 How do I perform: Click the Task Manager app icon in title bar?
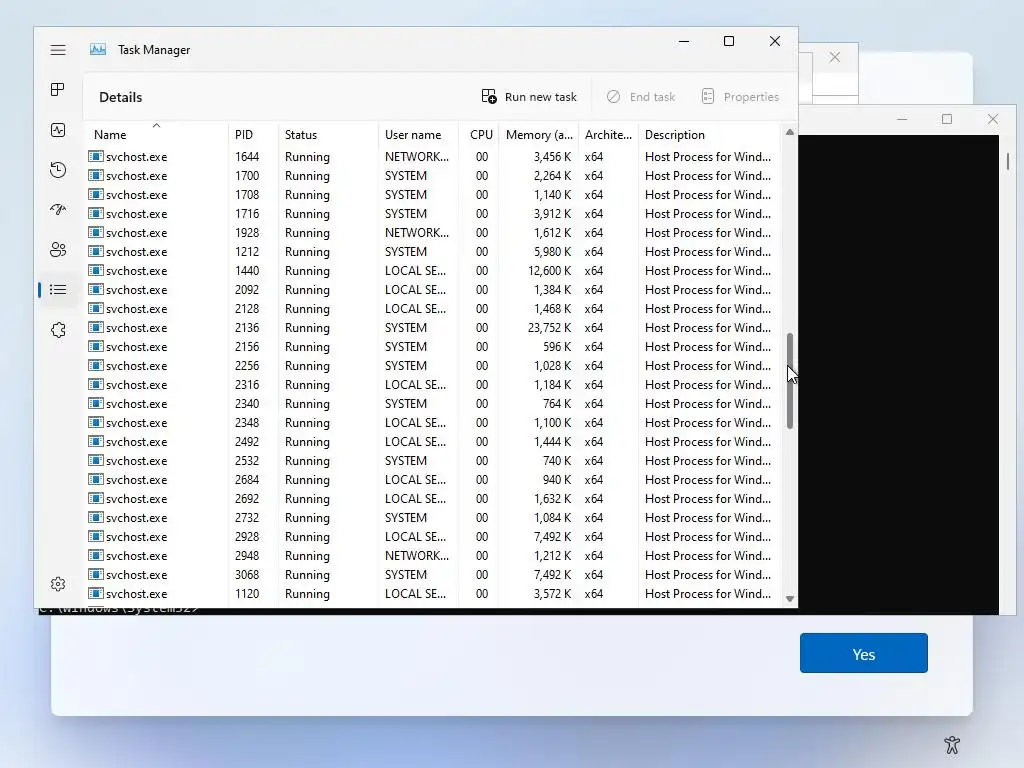point(98,50)
